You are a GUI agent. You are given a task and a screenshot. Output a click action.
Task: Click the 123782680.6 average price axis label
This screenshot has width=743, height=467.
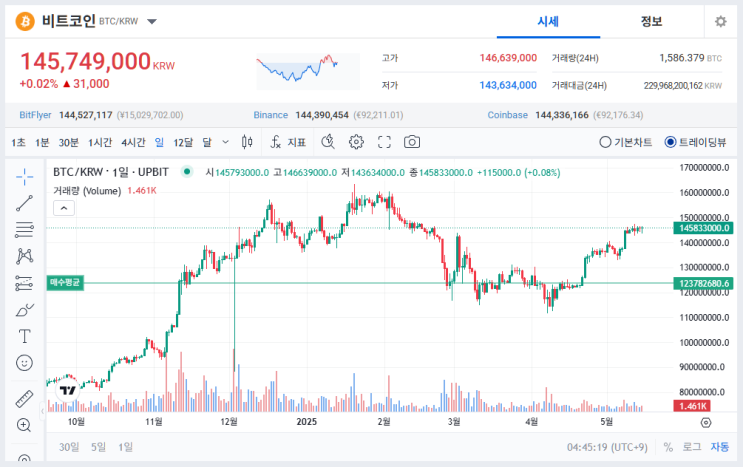[x=703, y=283]
